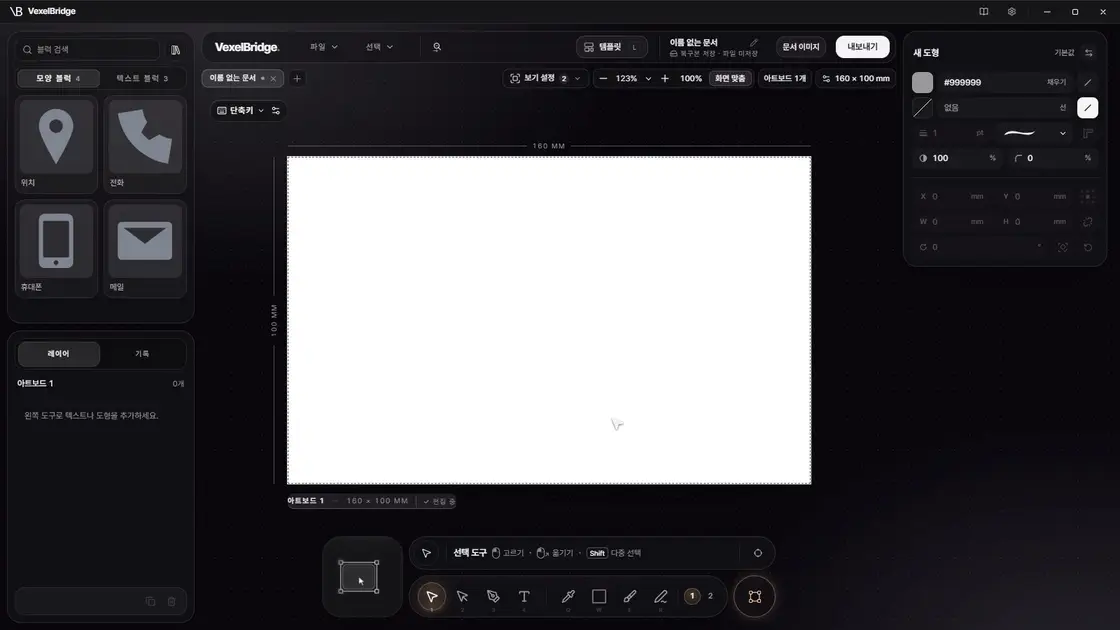Switch to the 레이어 tab
This screenshot has height=630, width=1120.
(59, 354)
